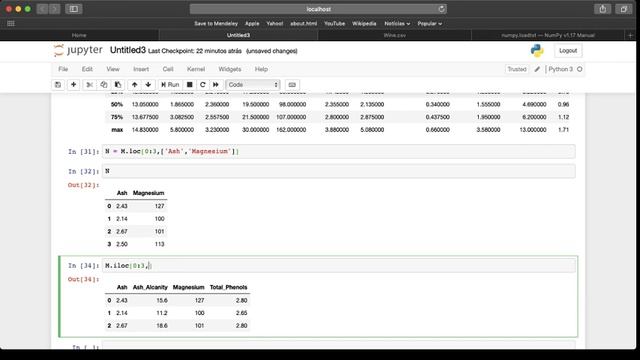
Task: Paste cells below icon
Action: (118, 84)
